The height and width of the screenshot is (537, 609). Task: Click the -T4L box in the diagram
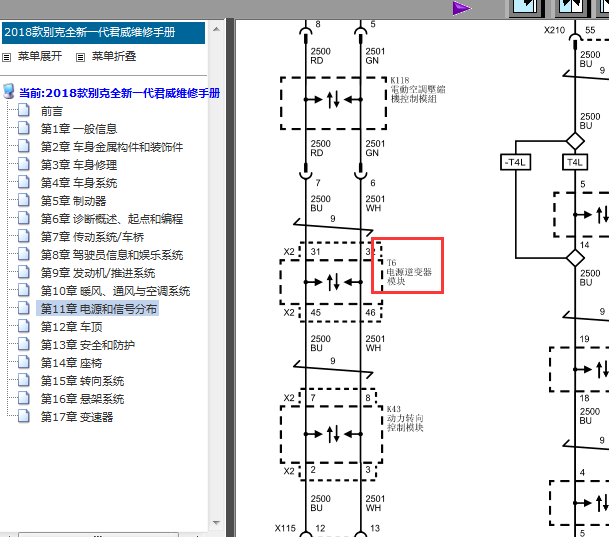(515, 162)
